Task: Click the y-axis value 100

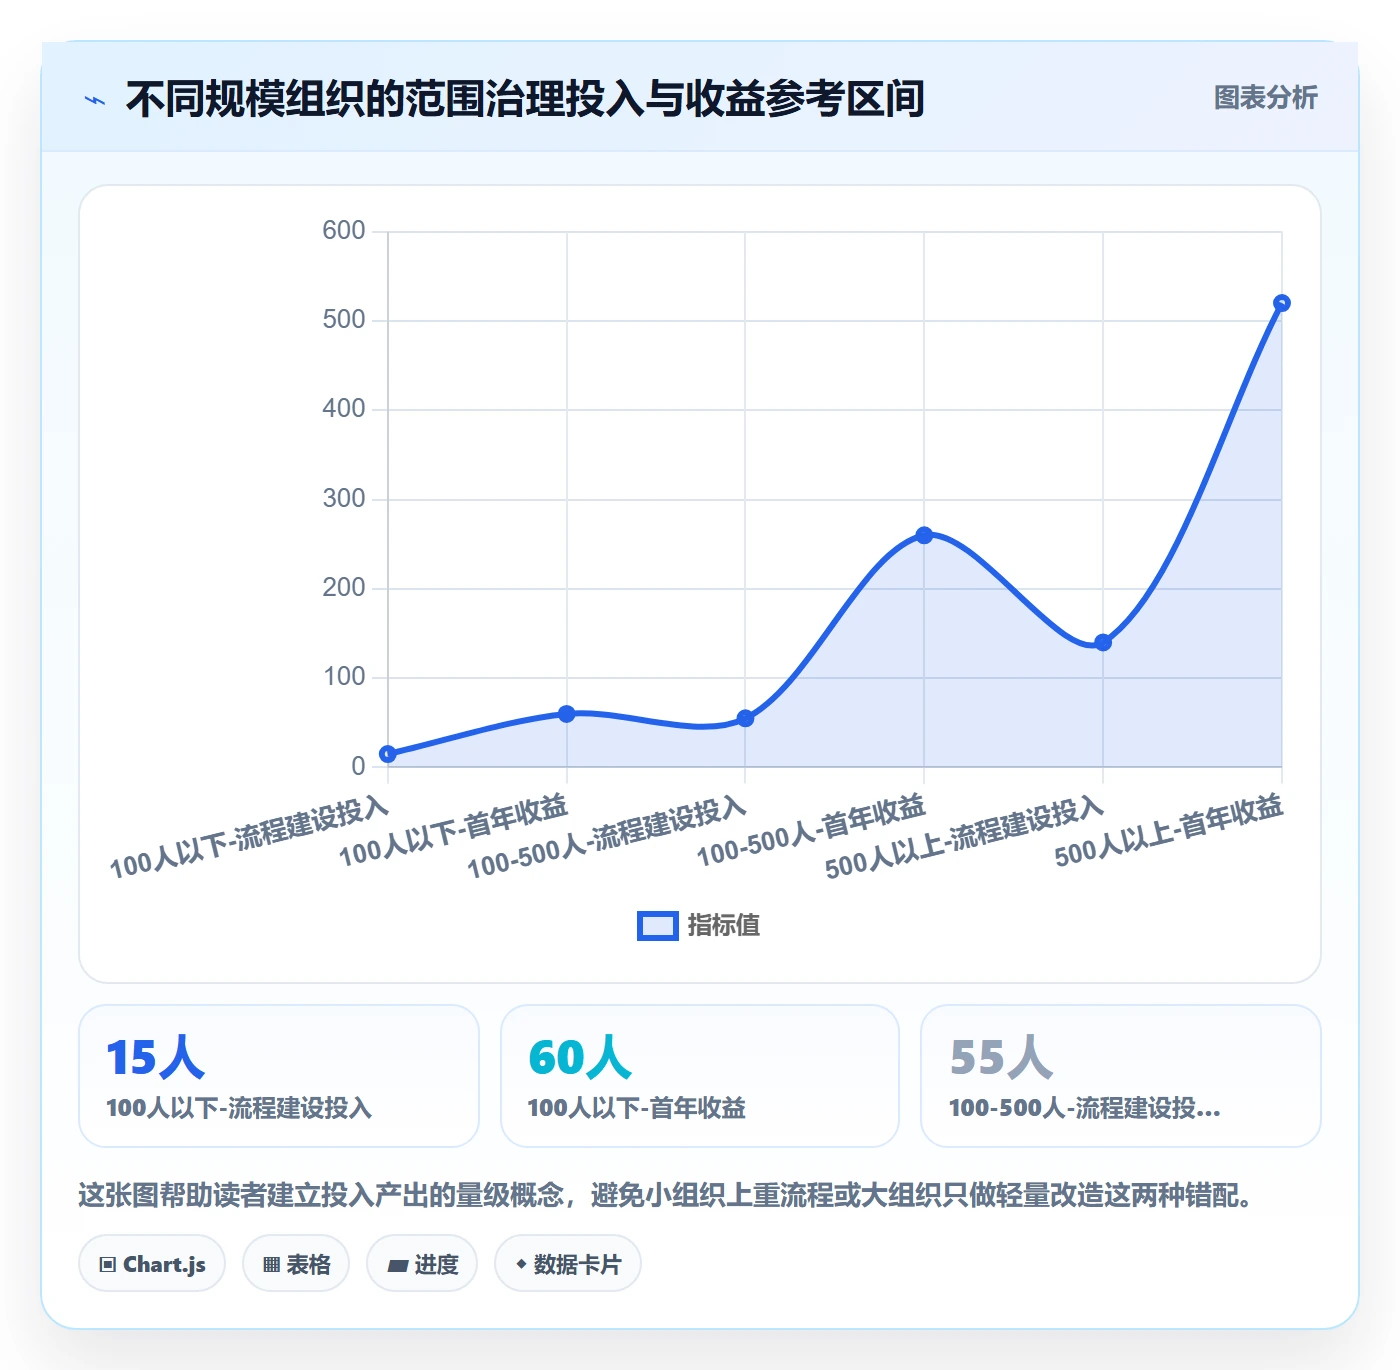Action: [x=344, y=677]
